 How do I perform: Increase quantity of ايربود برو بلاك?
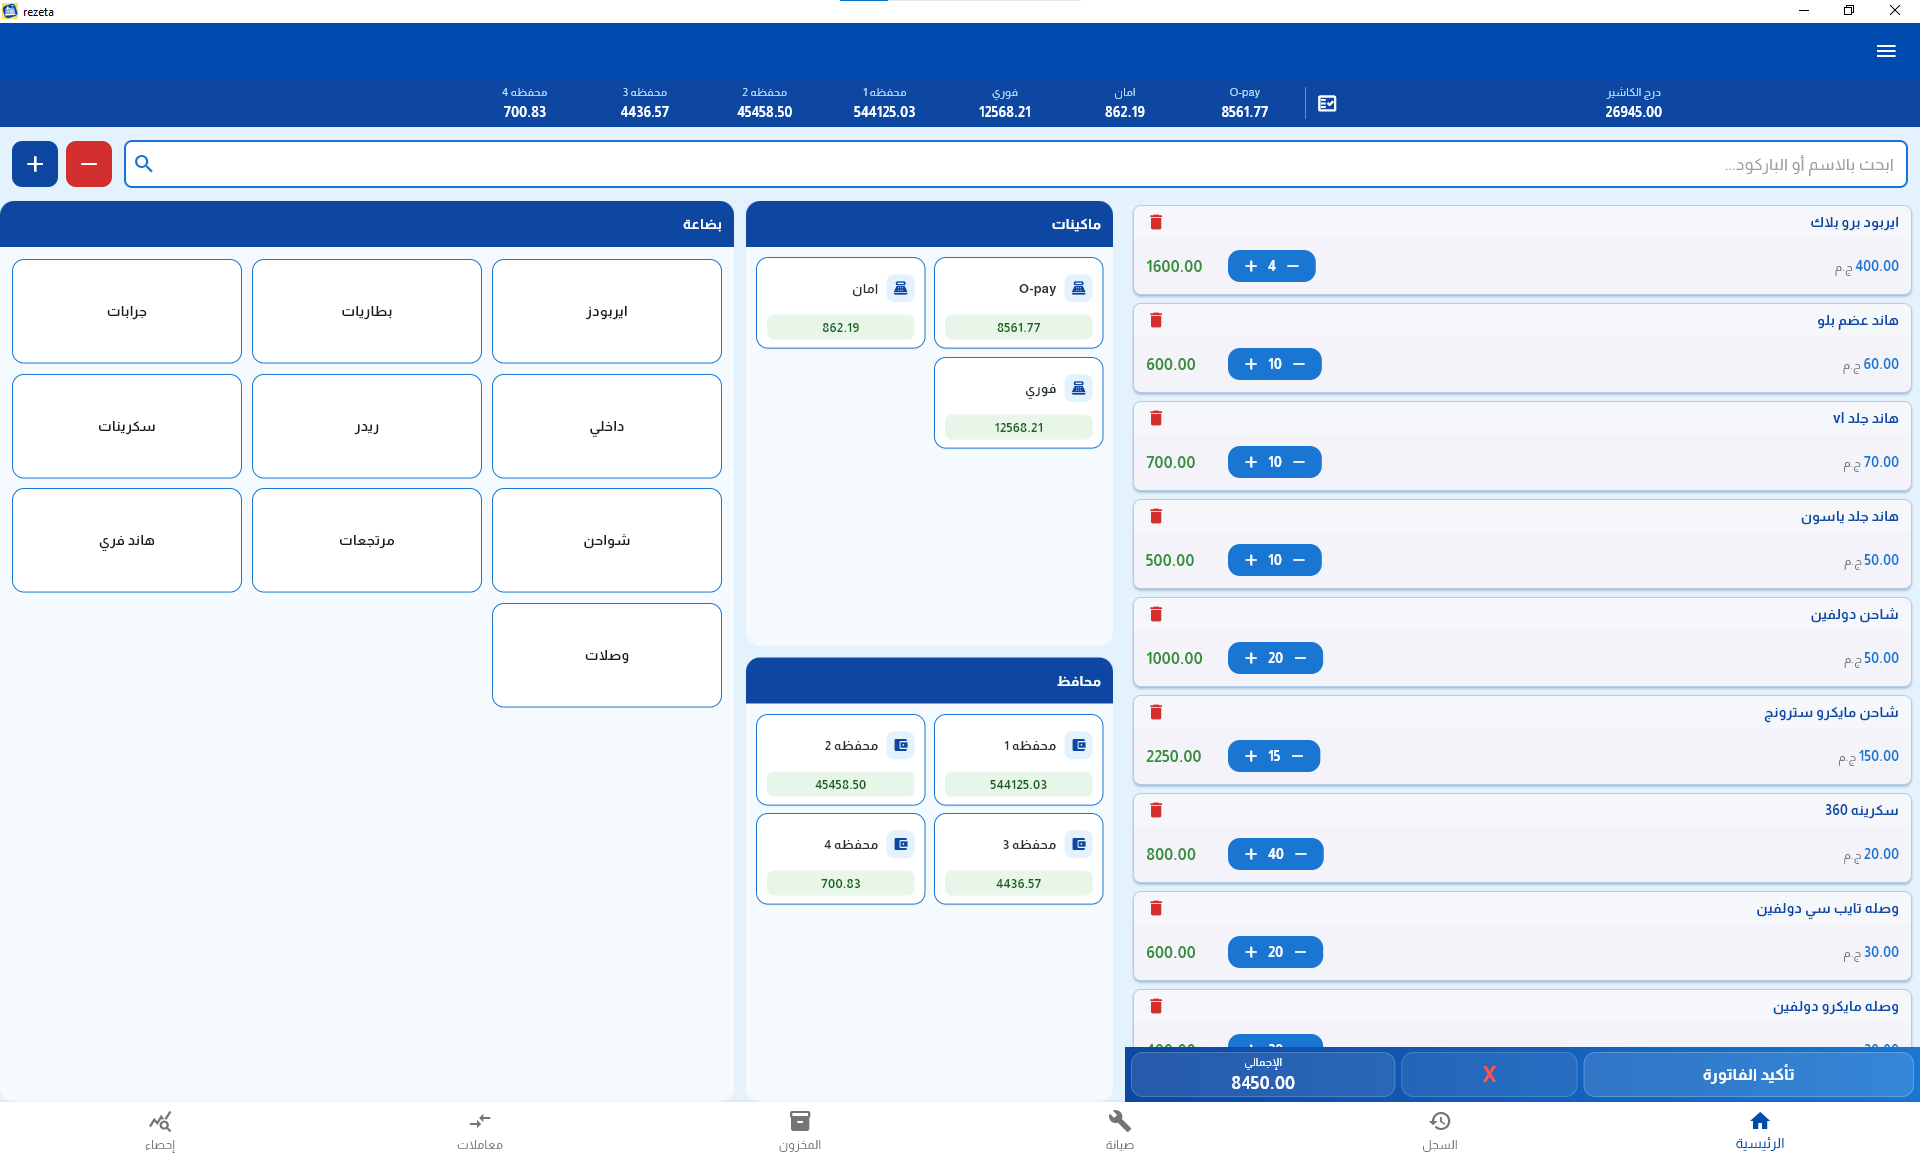click(1250, 266)
